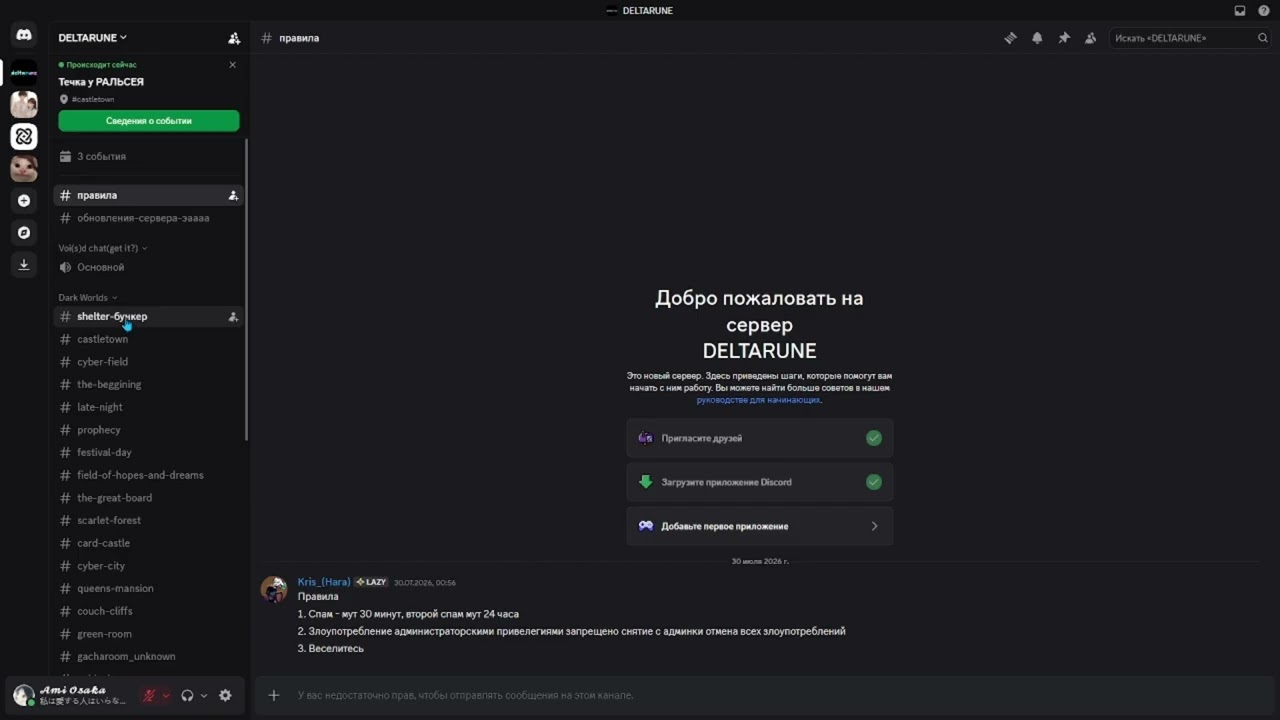Open user settings gear icon
This screenshot has width=1280, height=720.
coord(225,695)
